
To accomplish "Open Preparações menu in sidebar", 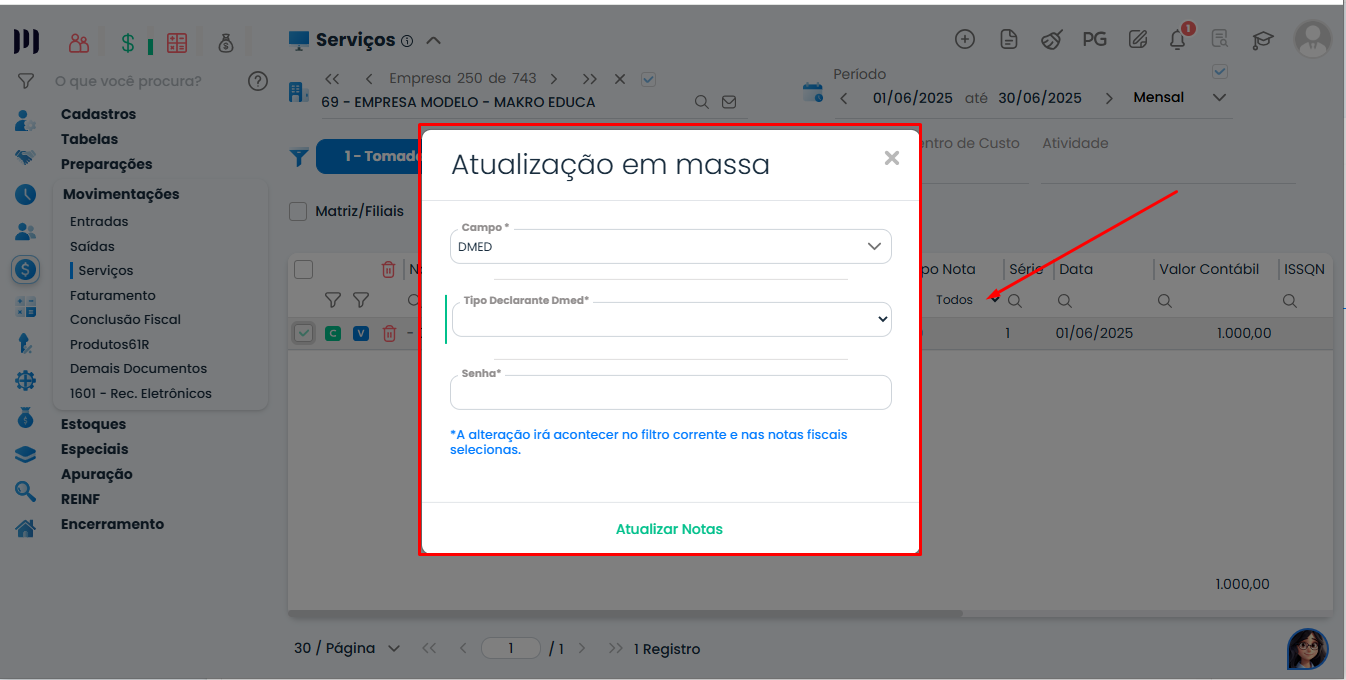I will click(106, 164).
